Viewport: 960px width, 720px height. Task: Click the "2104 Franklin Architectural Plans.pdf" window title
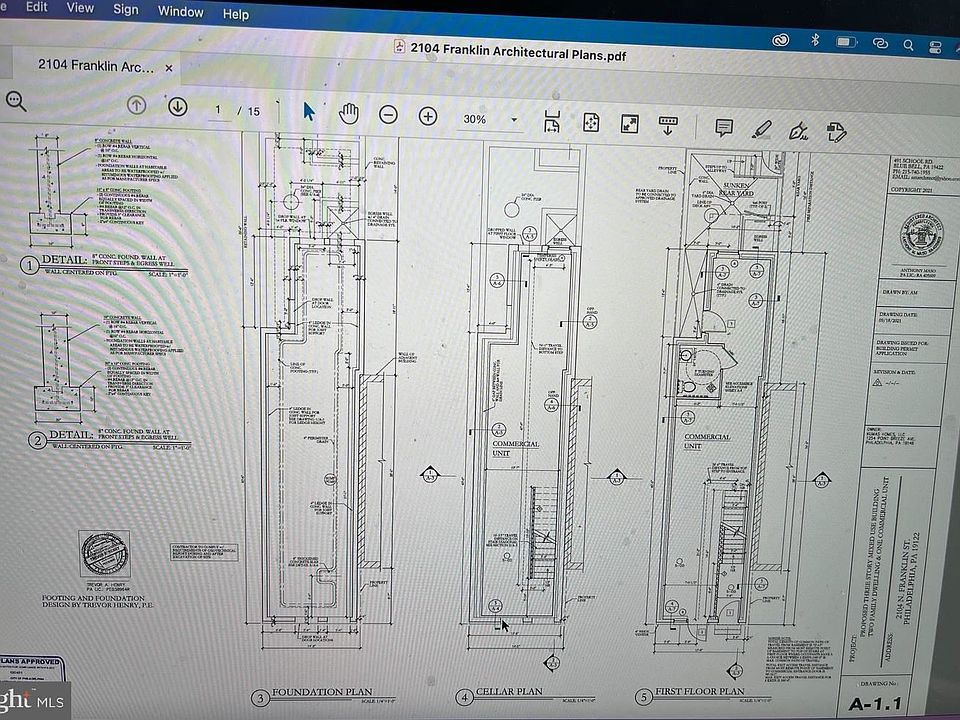[x=518, y=51]
